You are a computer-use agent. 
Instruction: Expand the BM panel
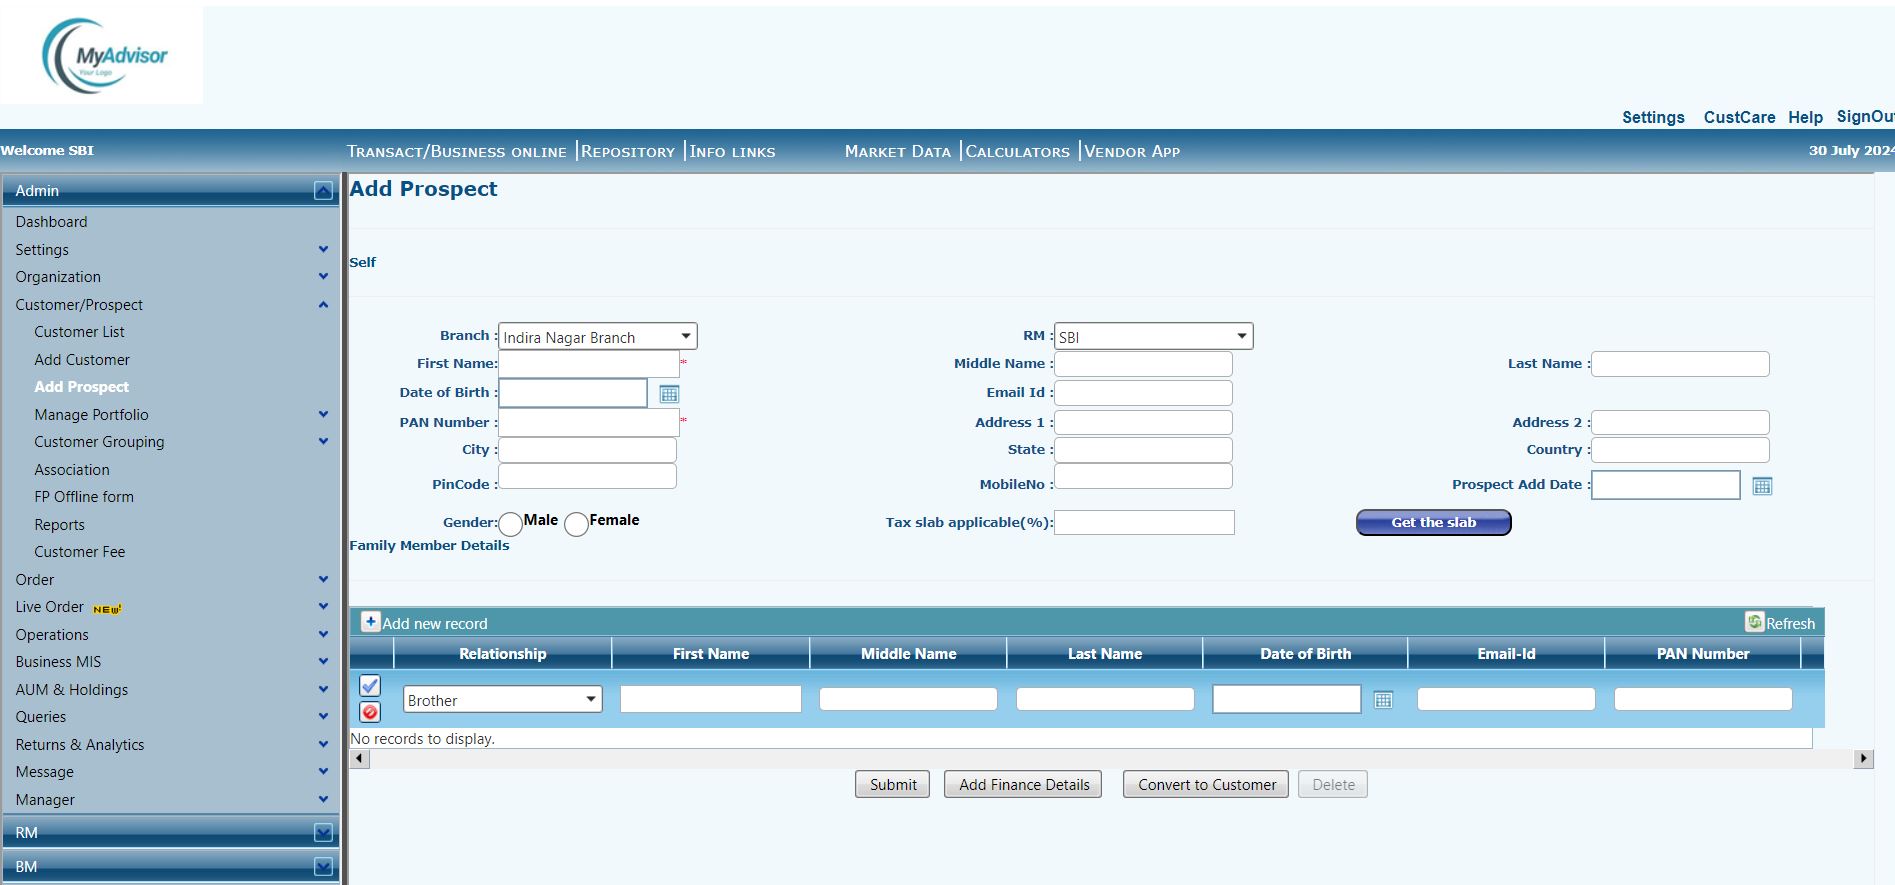[323, 867]
